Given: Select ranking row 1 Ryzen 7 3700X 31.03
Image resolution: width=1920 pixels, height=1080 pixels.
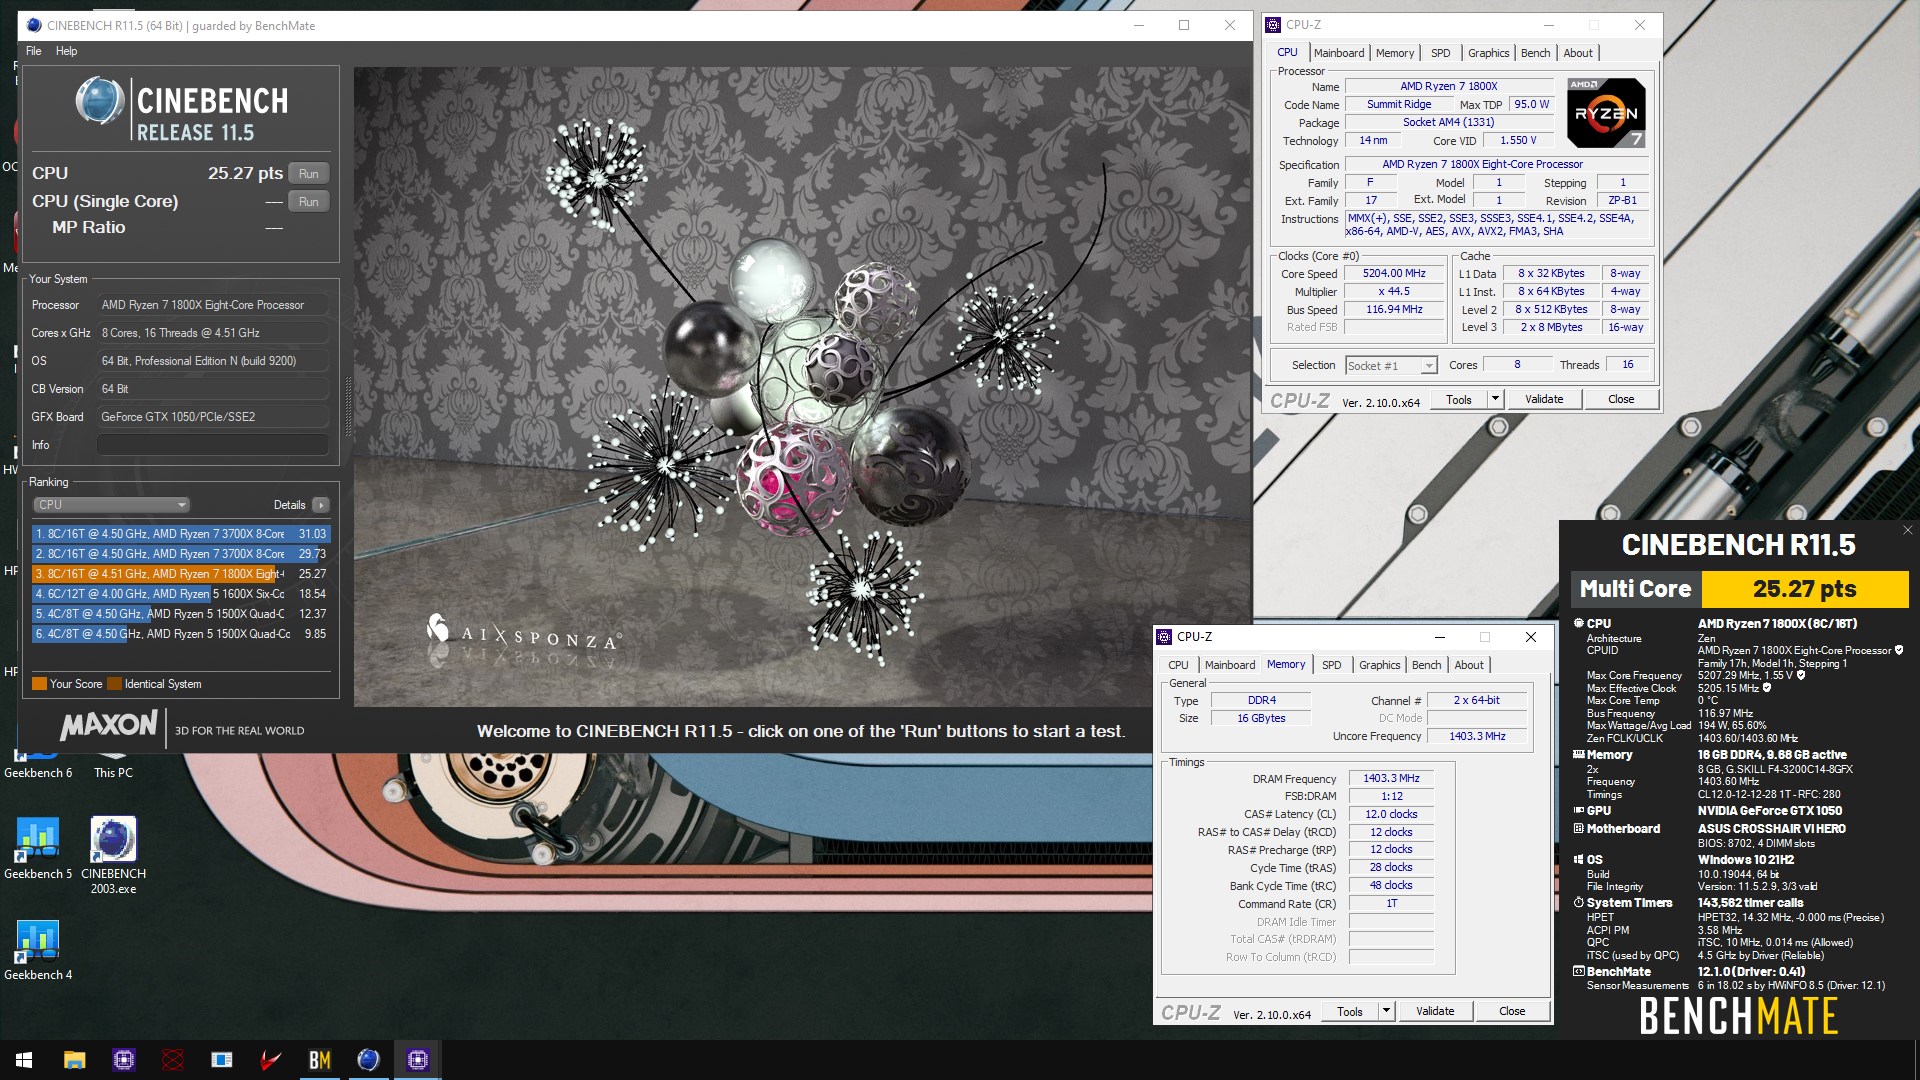Looking at the screenshot, I should click(180, 534).
